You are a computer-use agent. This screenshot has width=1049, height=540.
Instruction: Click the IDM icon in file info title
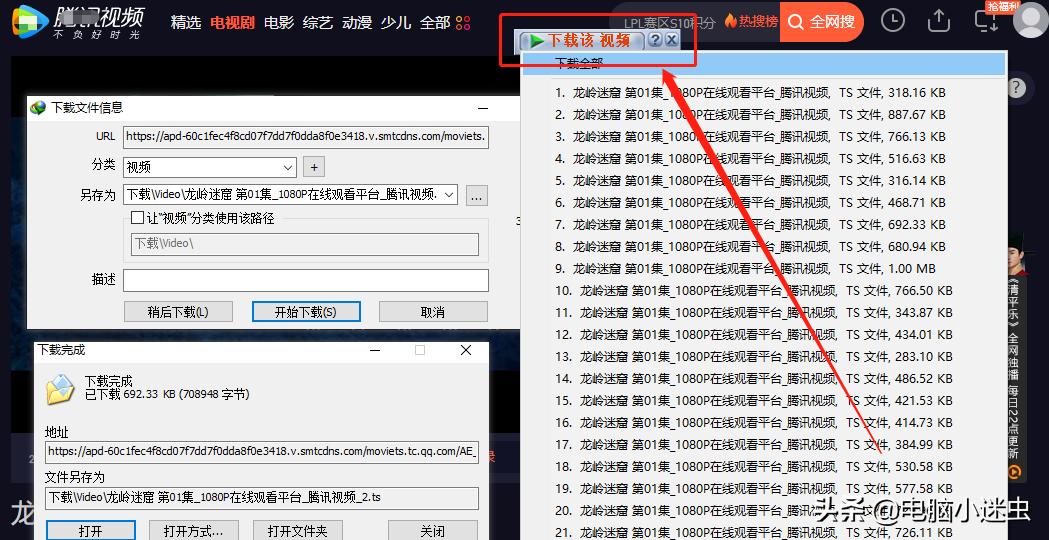pyautogui.click(x=39, y=108)
